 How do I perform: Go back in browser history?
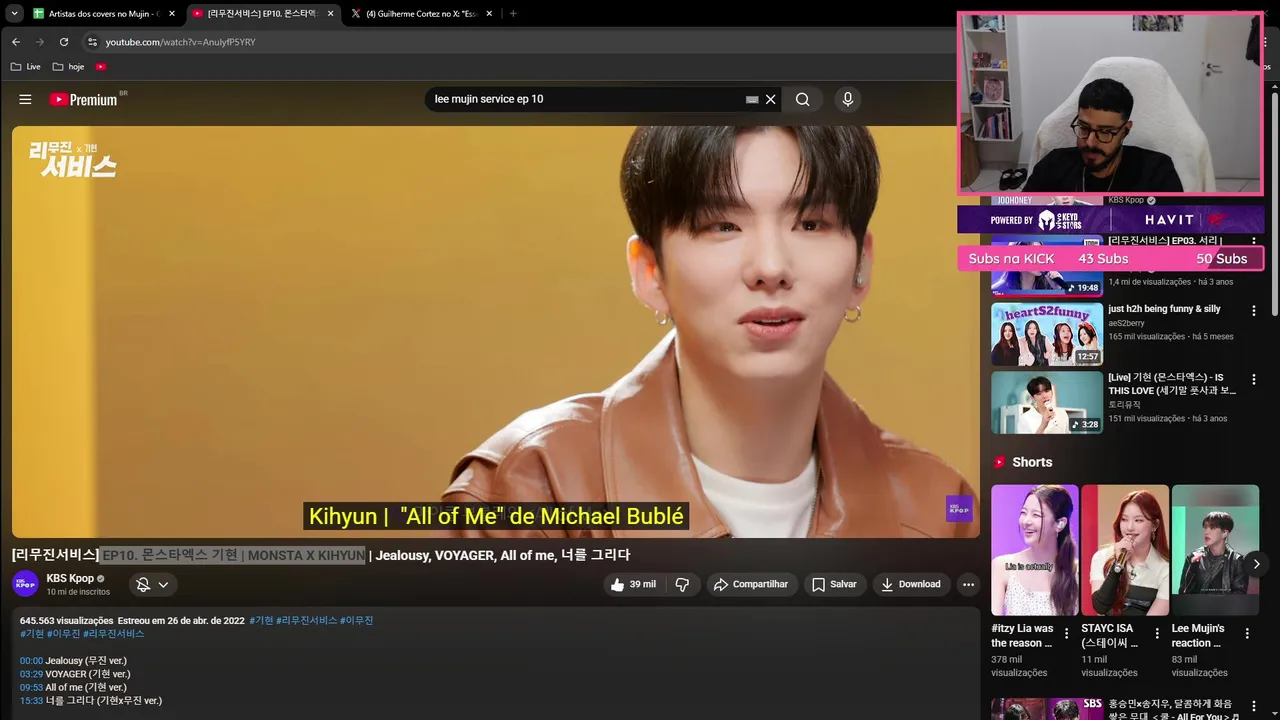pyautogui.click(x=16, y=42)
